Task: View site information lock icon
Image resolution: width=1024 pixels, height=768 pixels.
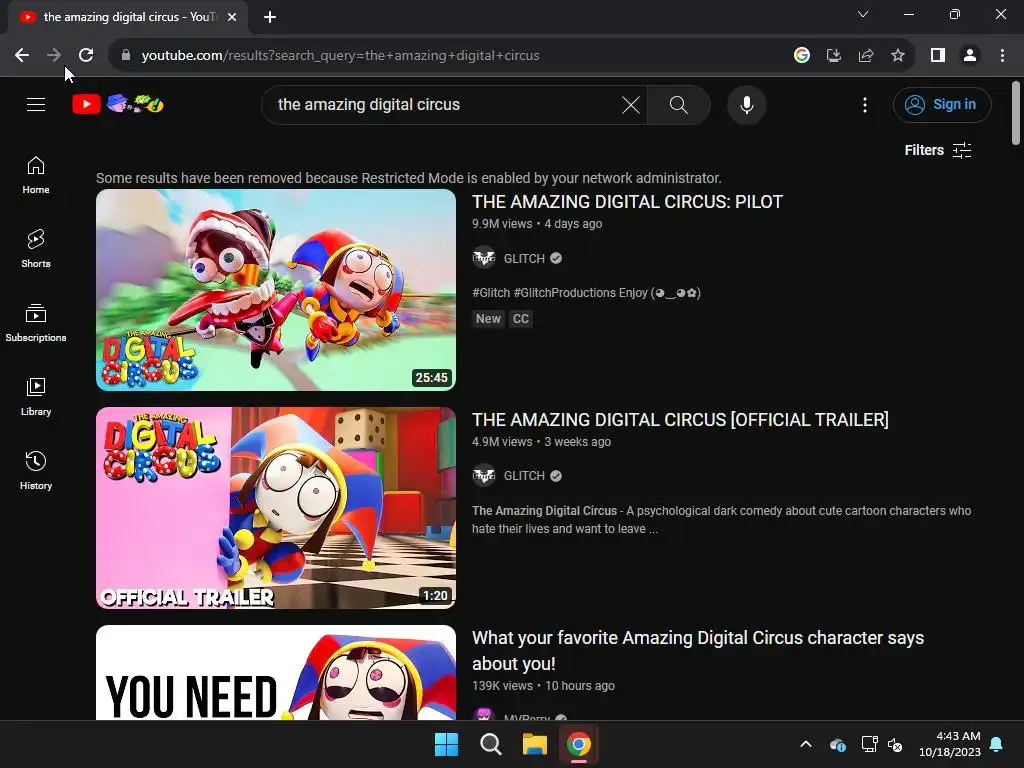Action: pos(126,56)
